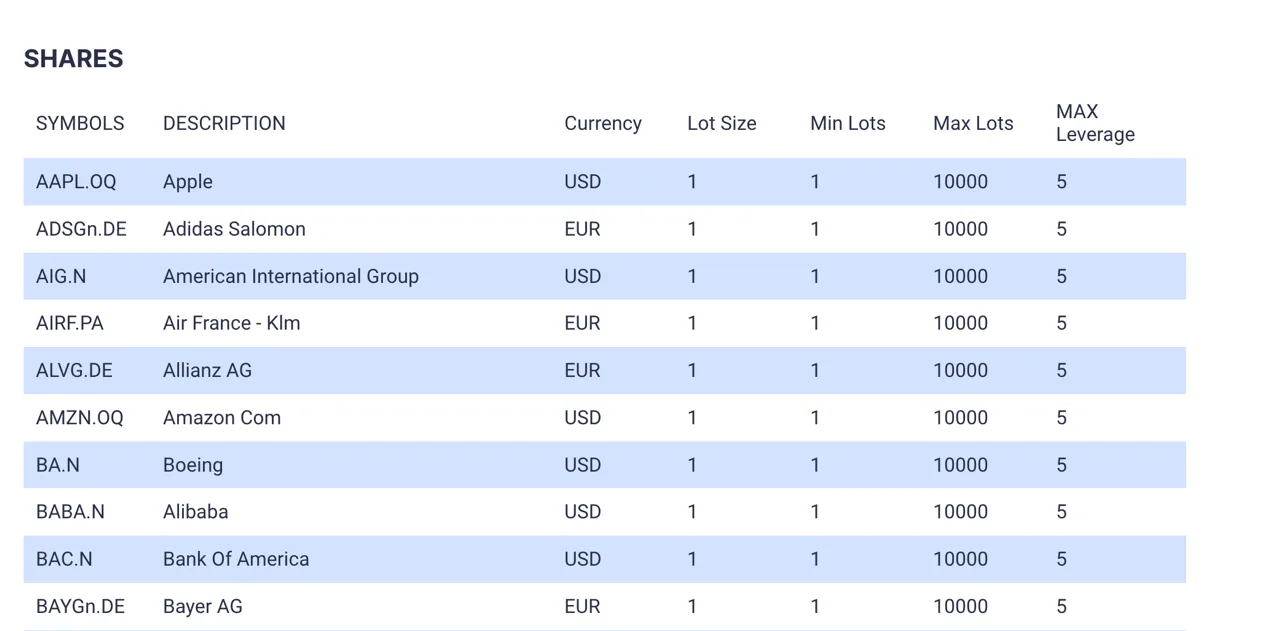Click leverage value 5 in Bayer AG row
The image size is (1270, 631).
1062,606
